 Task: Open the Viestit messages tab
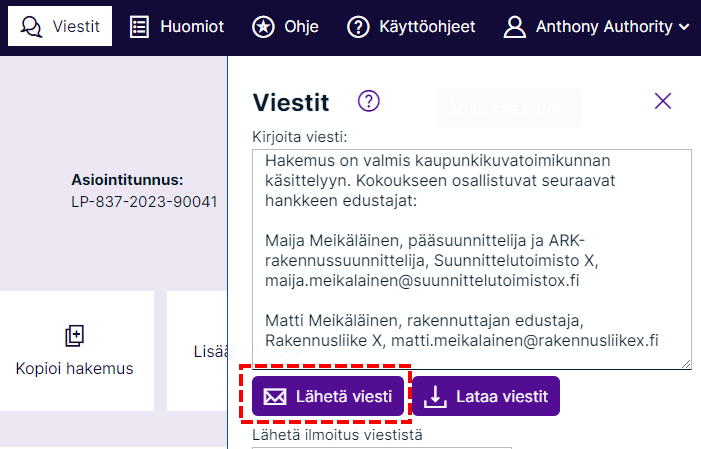(x=61, y=26)
